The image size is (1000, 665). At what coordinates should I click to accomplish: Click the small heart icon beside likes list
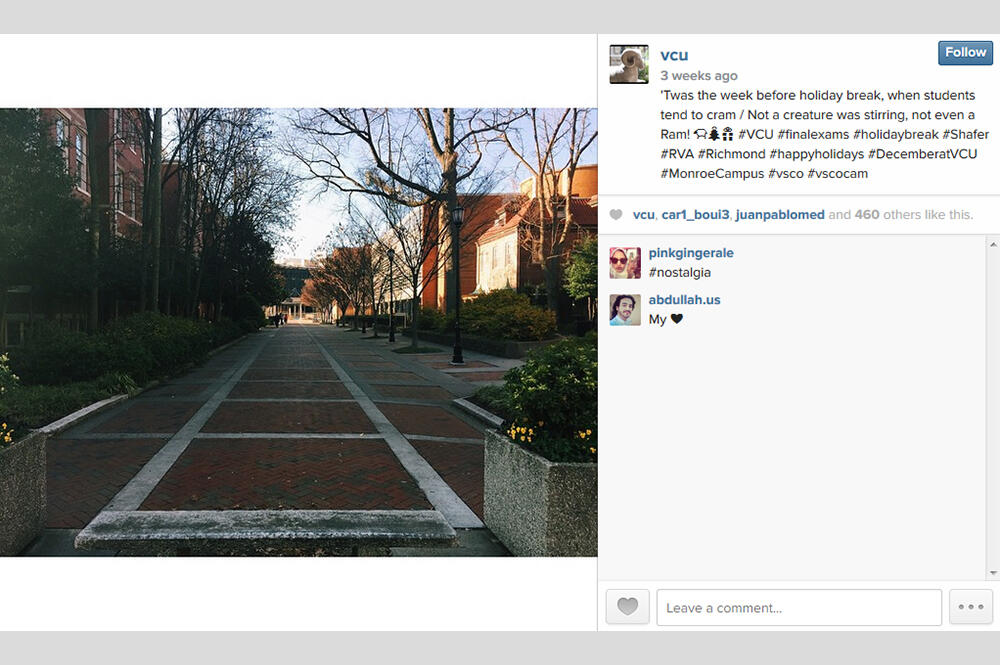(616, 215)
